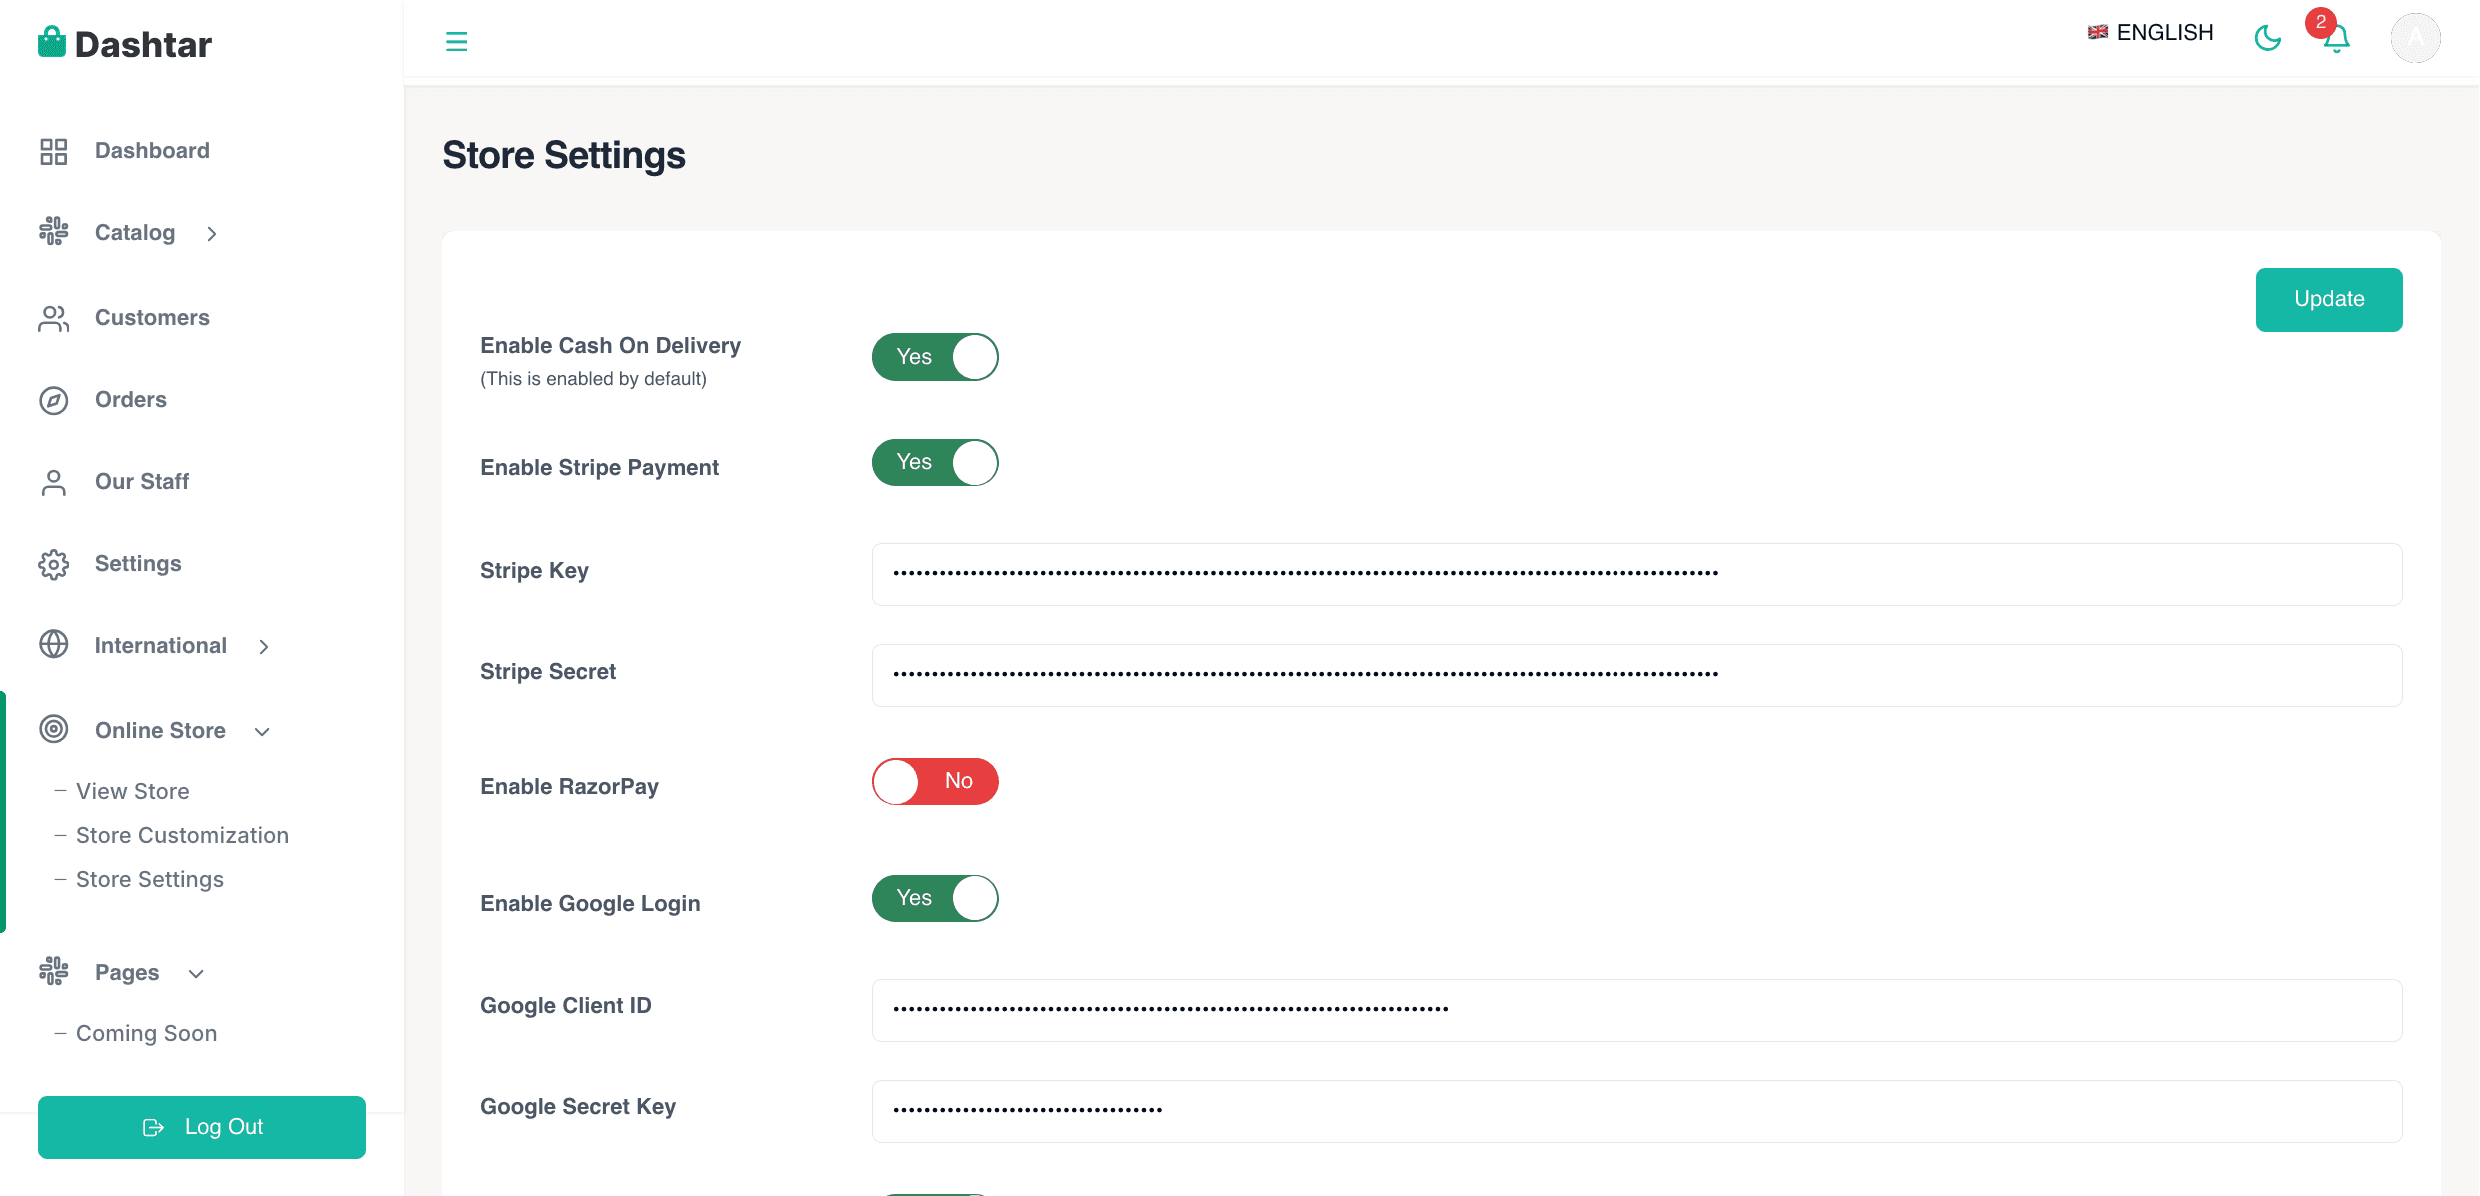Image resolution: width=2480 pixels, height=1196 pixels.
Task: Open the ENGLISH language selector
Action: click(2150, 31)
